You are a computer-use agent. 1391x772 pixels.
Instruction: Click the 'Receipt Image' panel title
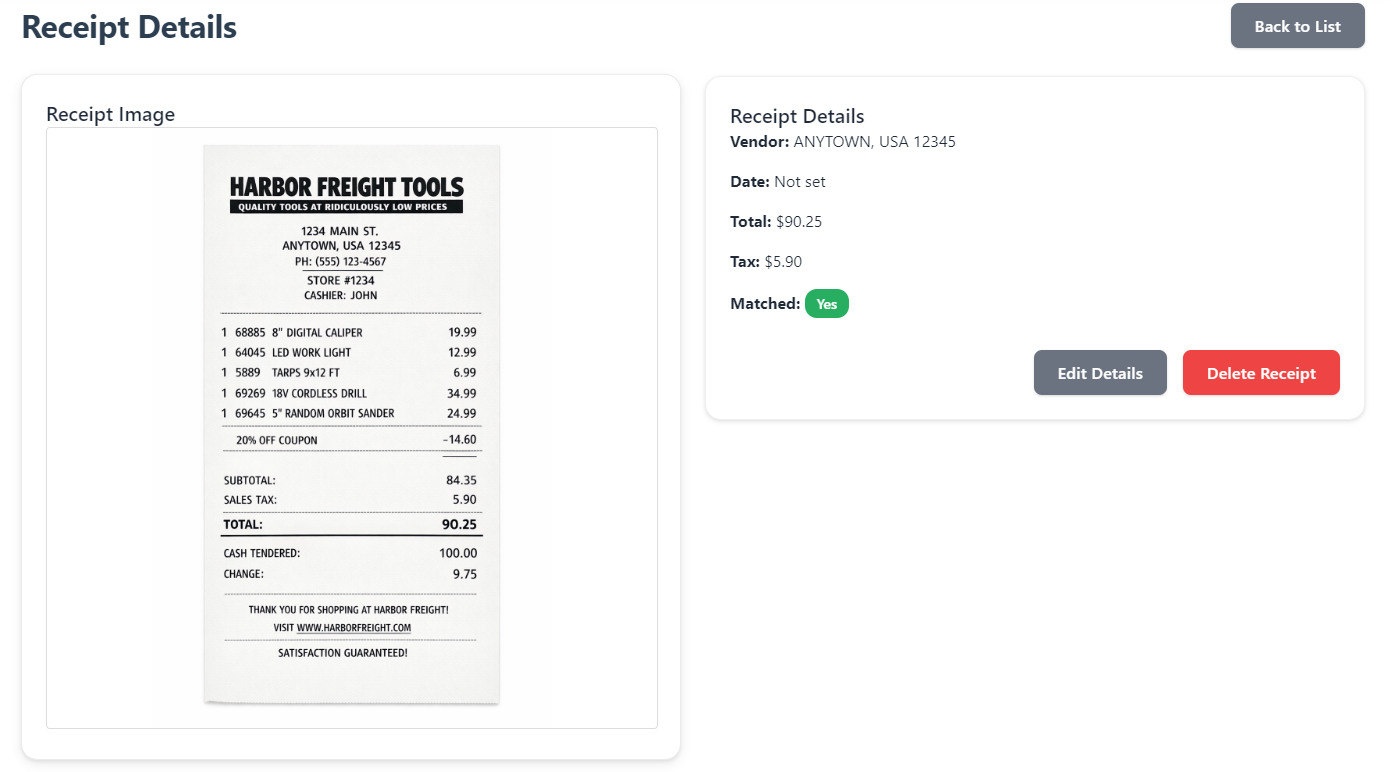[110, 114]
